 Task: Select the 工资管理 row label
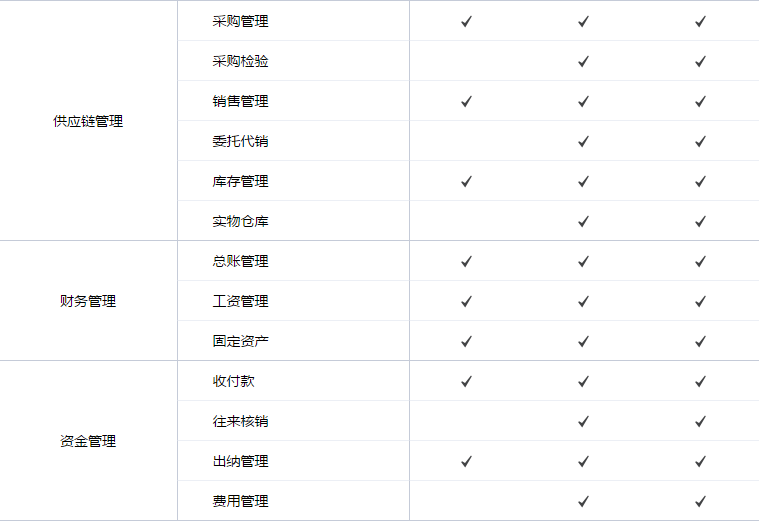coord(240,301)
